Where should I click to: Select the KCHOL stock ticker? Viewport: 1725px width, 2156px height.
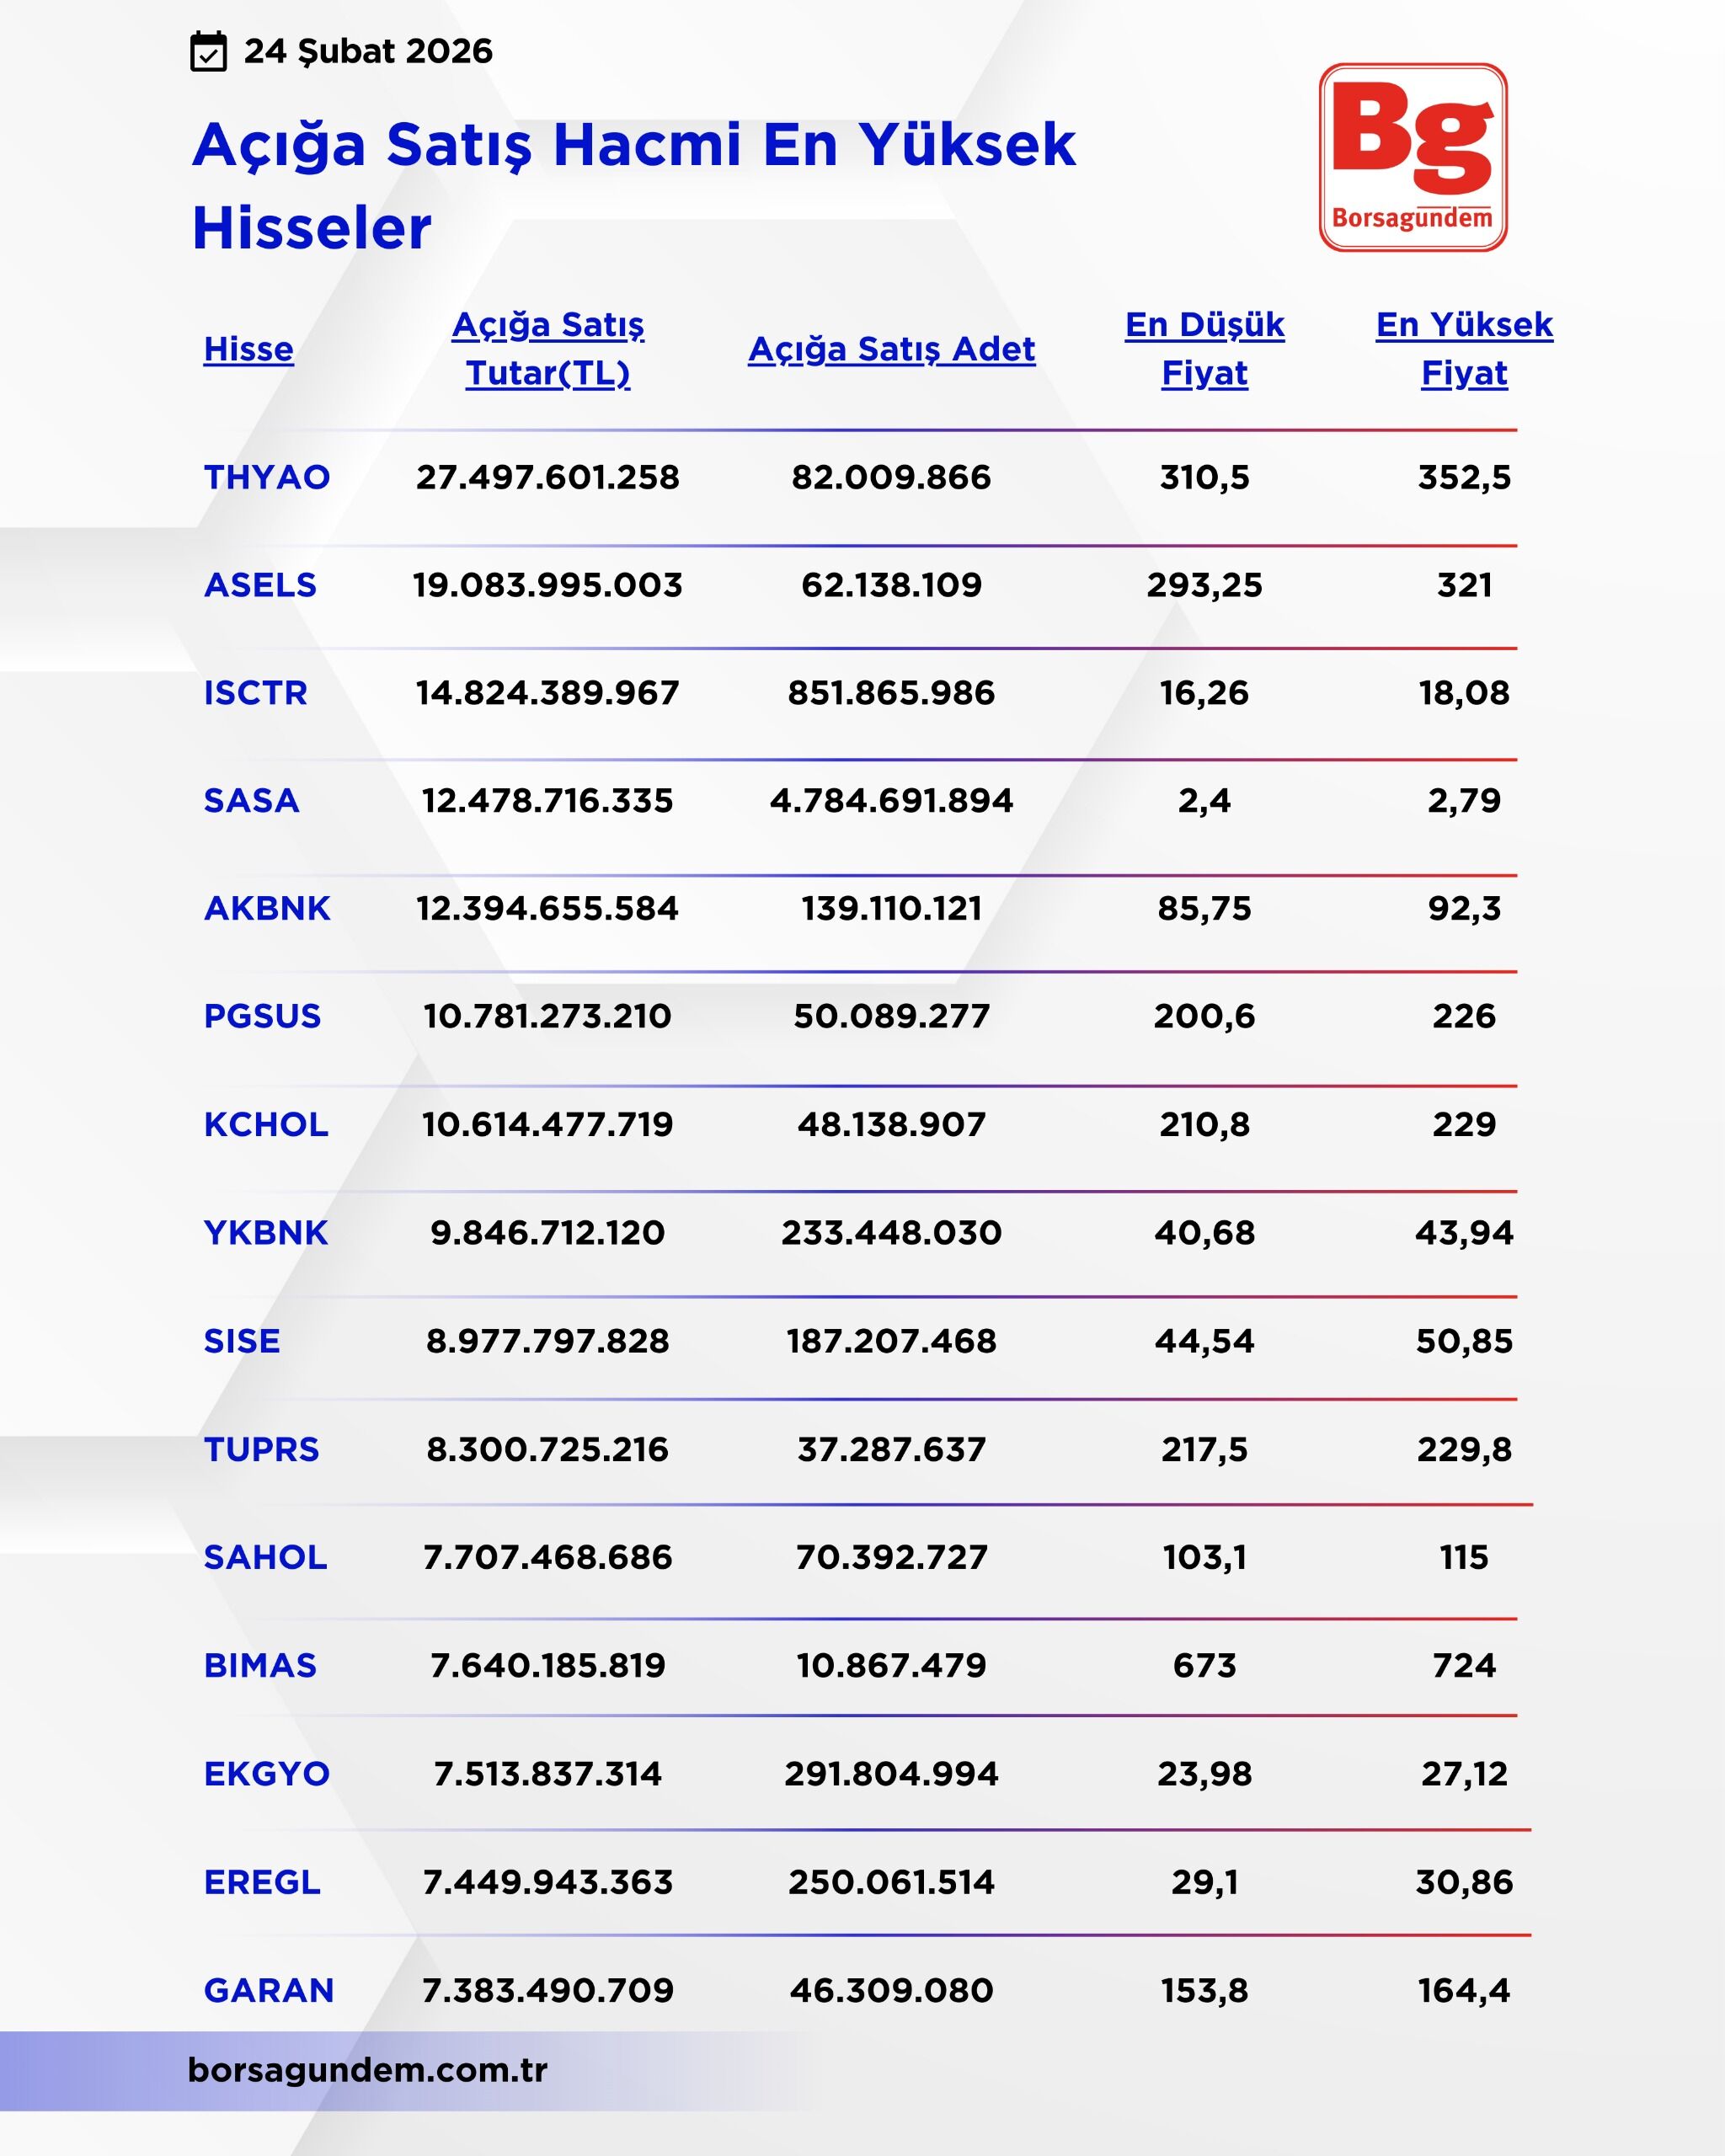(x=265, y=1125)
